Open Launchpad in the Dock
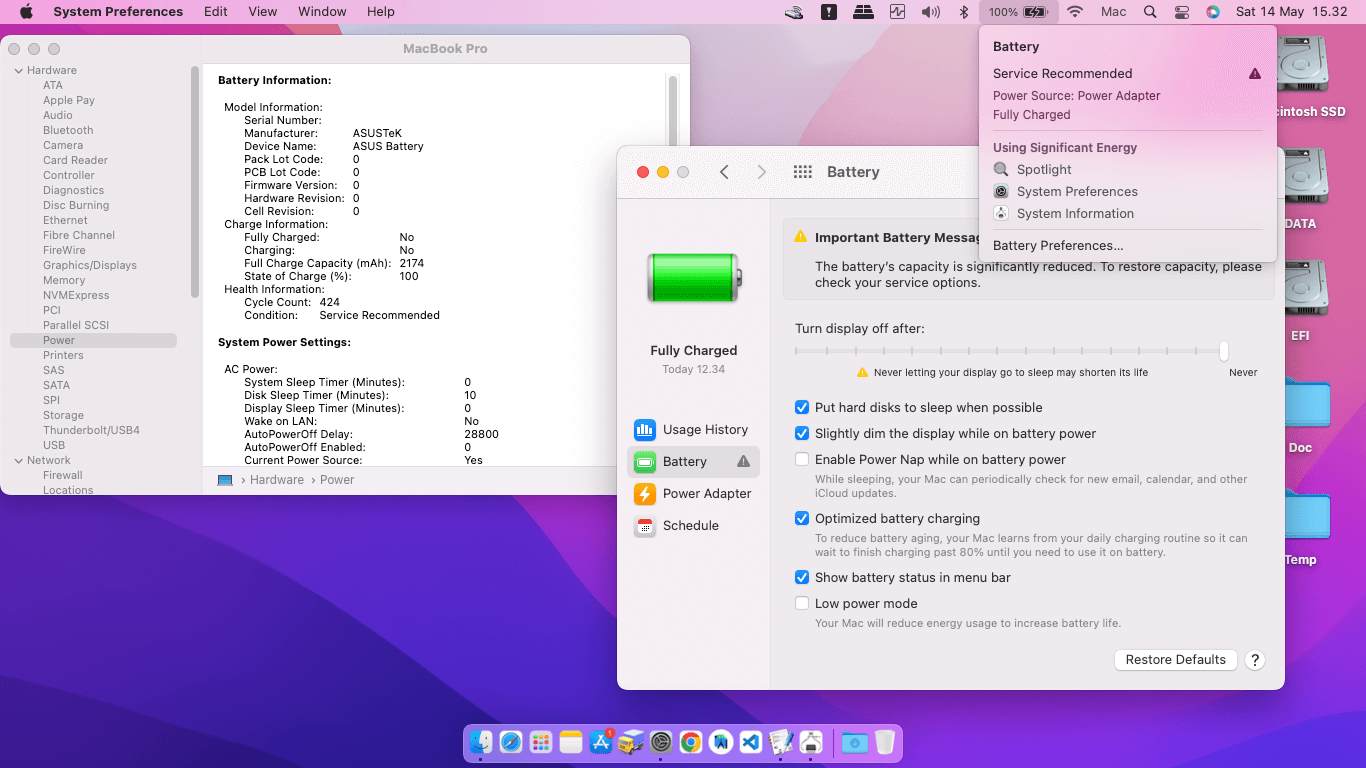This screenshot has height=768, width=1366. click(541, 742)
